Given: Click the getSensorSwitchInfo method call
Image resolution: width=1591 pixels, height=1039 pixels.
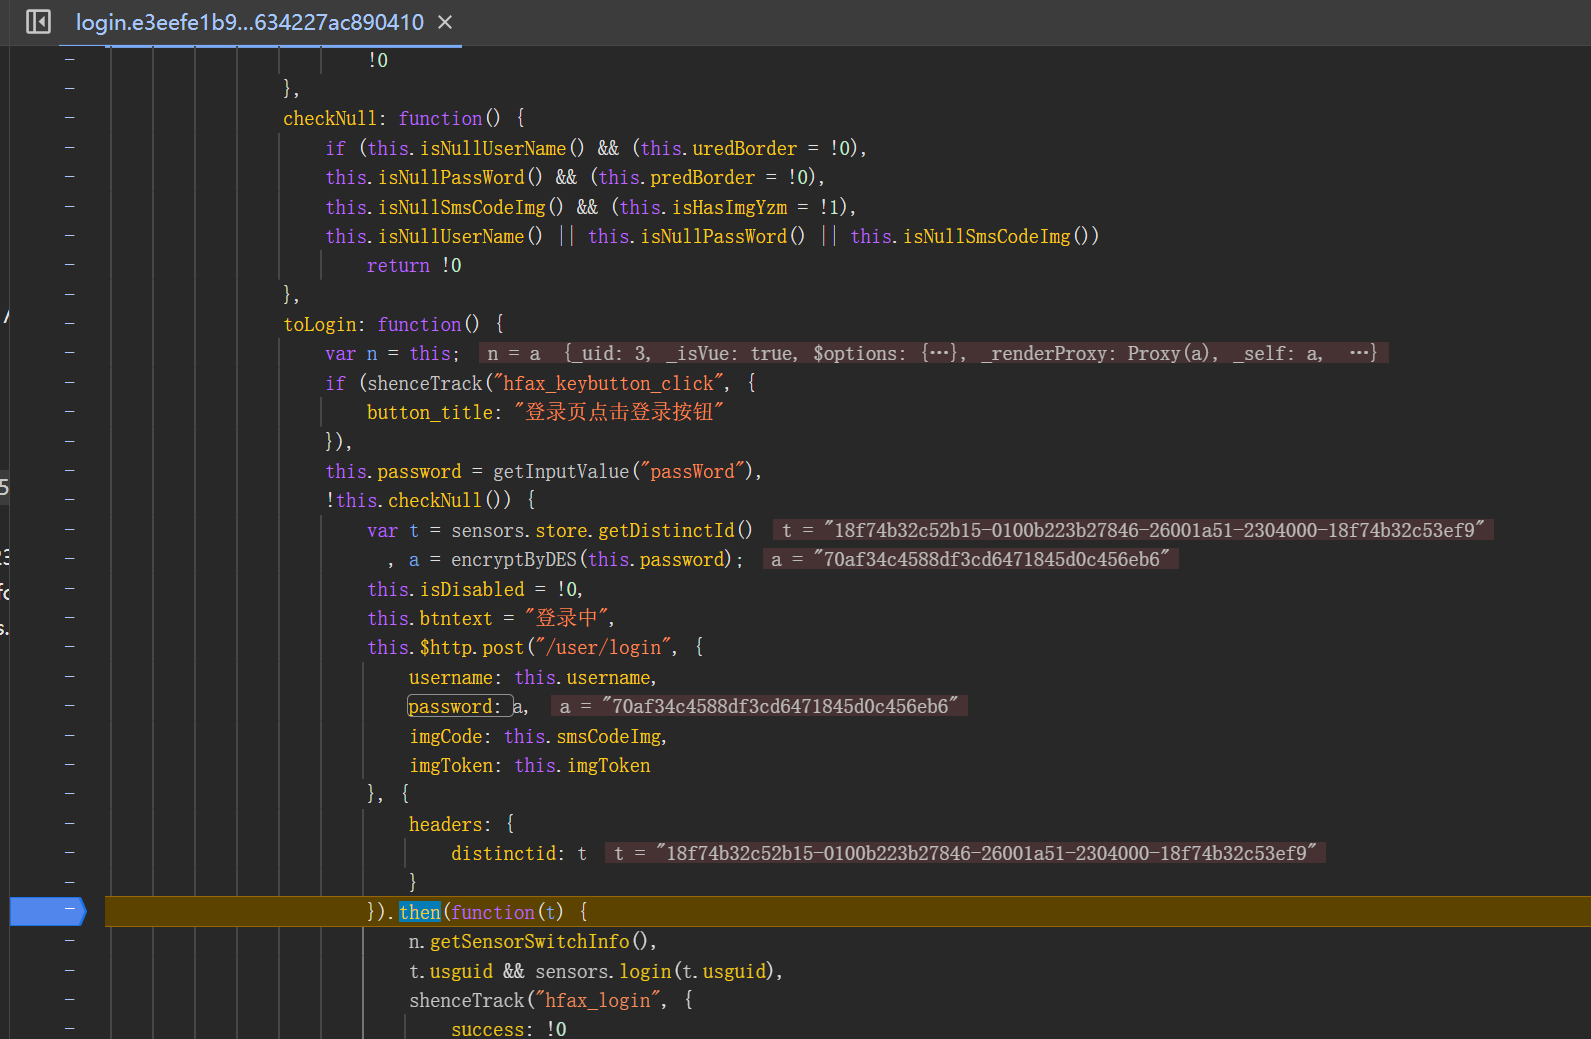Looking at the screenshot, I should point(530,941).
